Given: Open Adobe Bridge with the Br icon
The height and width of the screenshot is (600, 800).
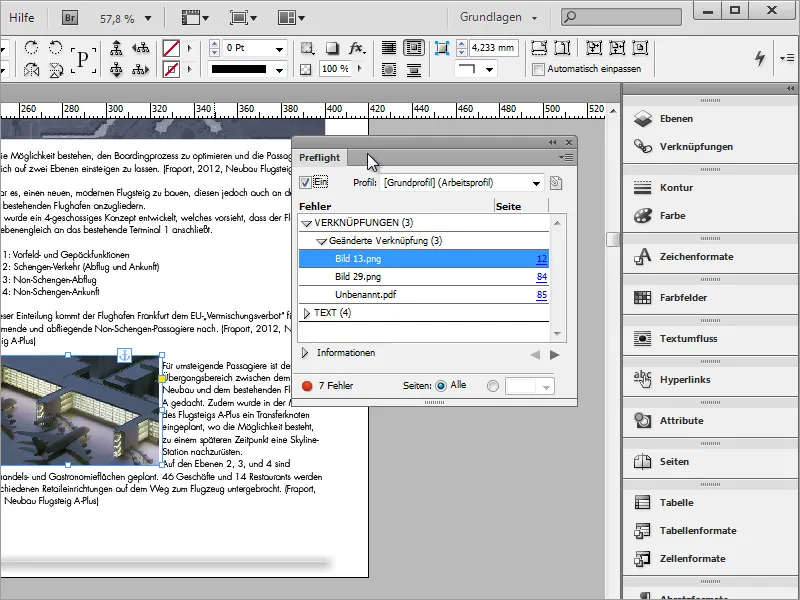Looking at the screenshot, I should (70, 18).
